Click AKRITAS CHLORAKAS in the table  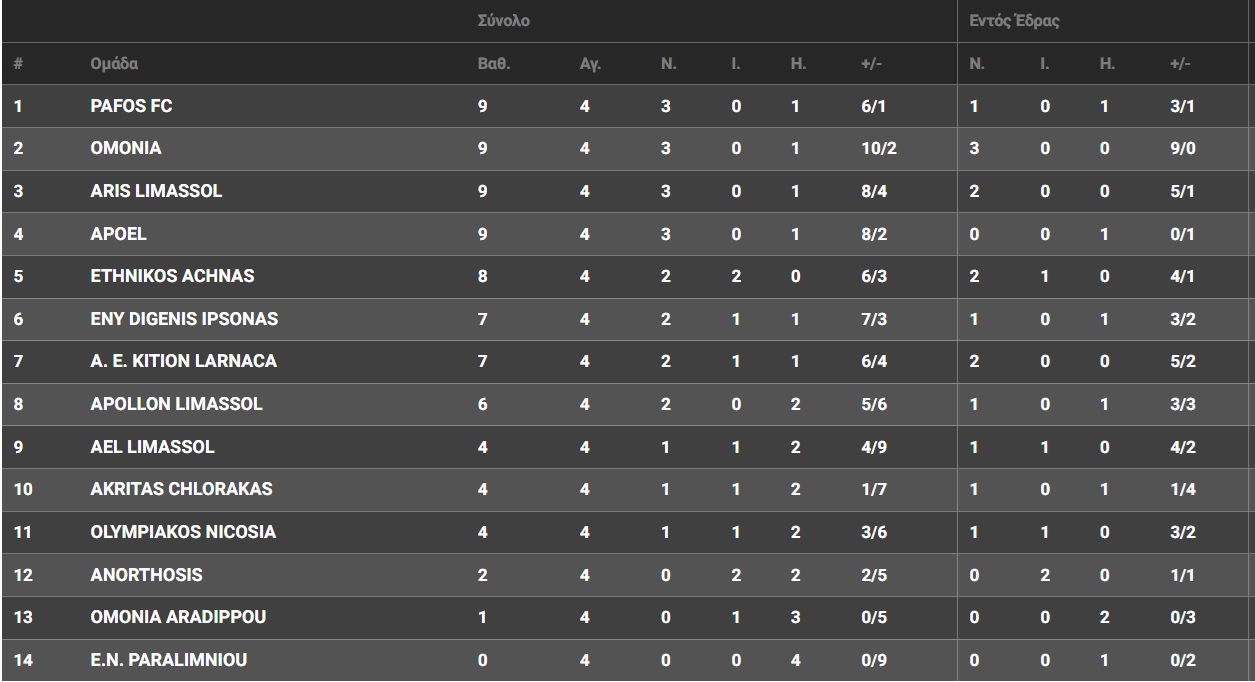[181, 489]
